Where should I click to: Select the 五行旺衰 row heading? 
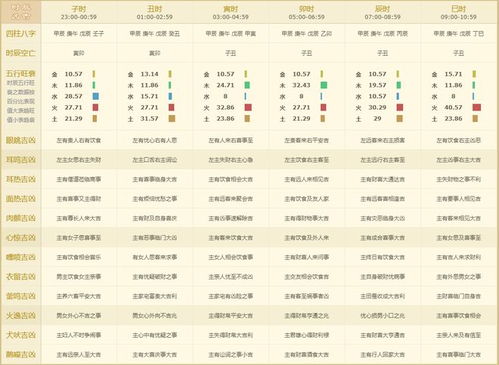pos(21,73)
